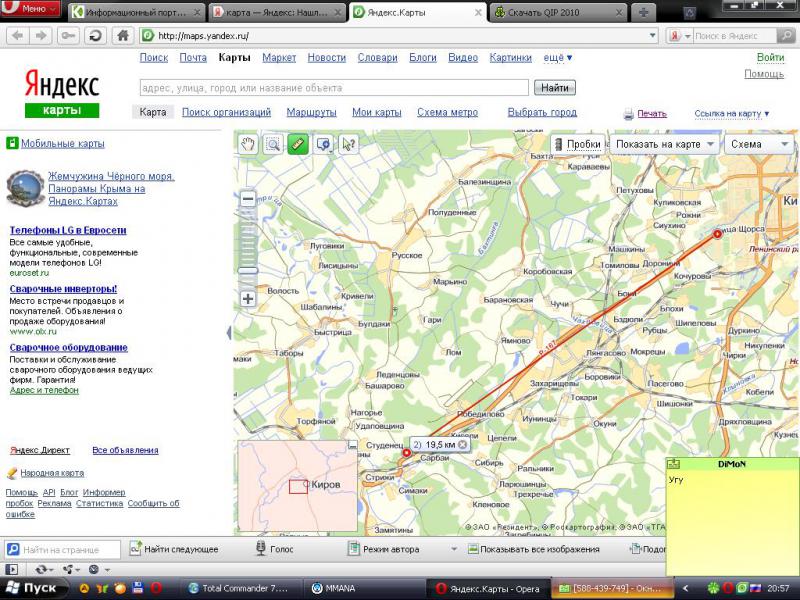Zoom out with the minus button
800x600 pixels.
click(x=248, y=199)
